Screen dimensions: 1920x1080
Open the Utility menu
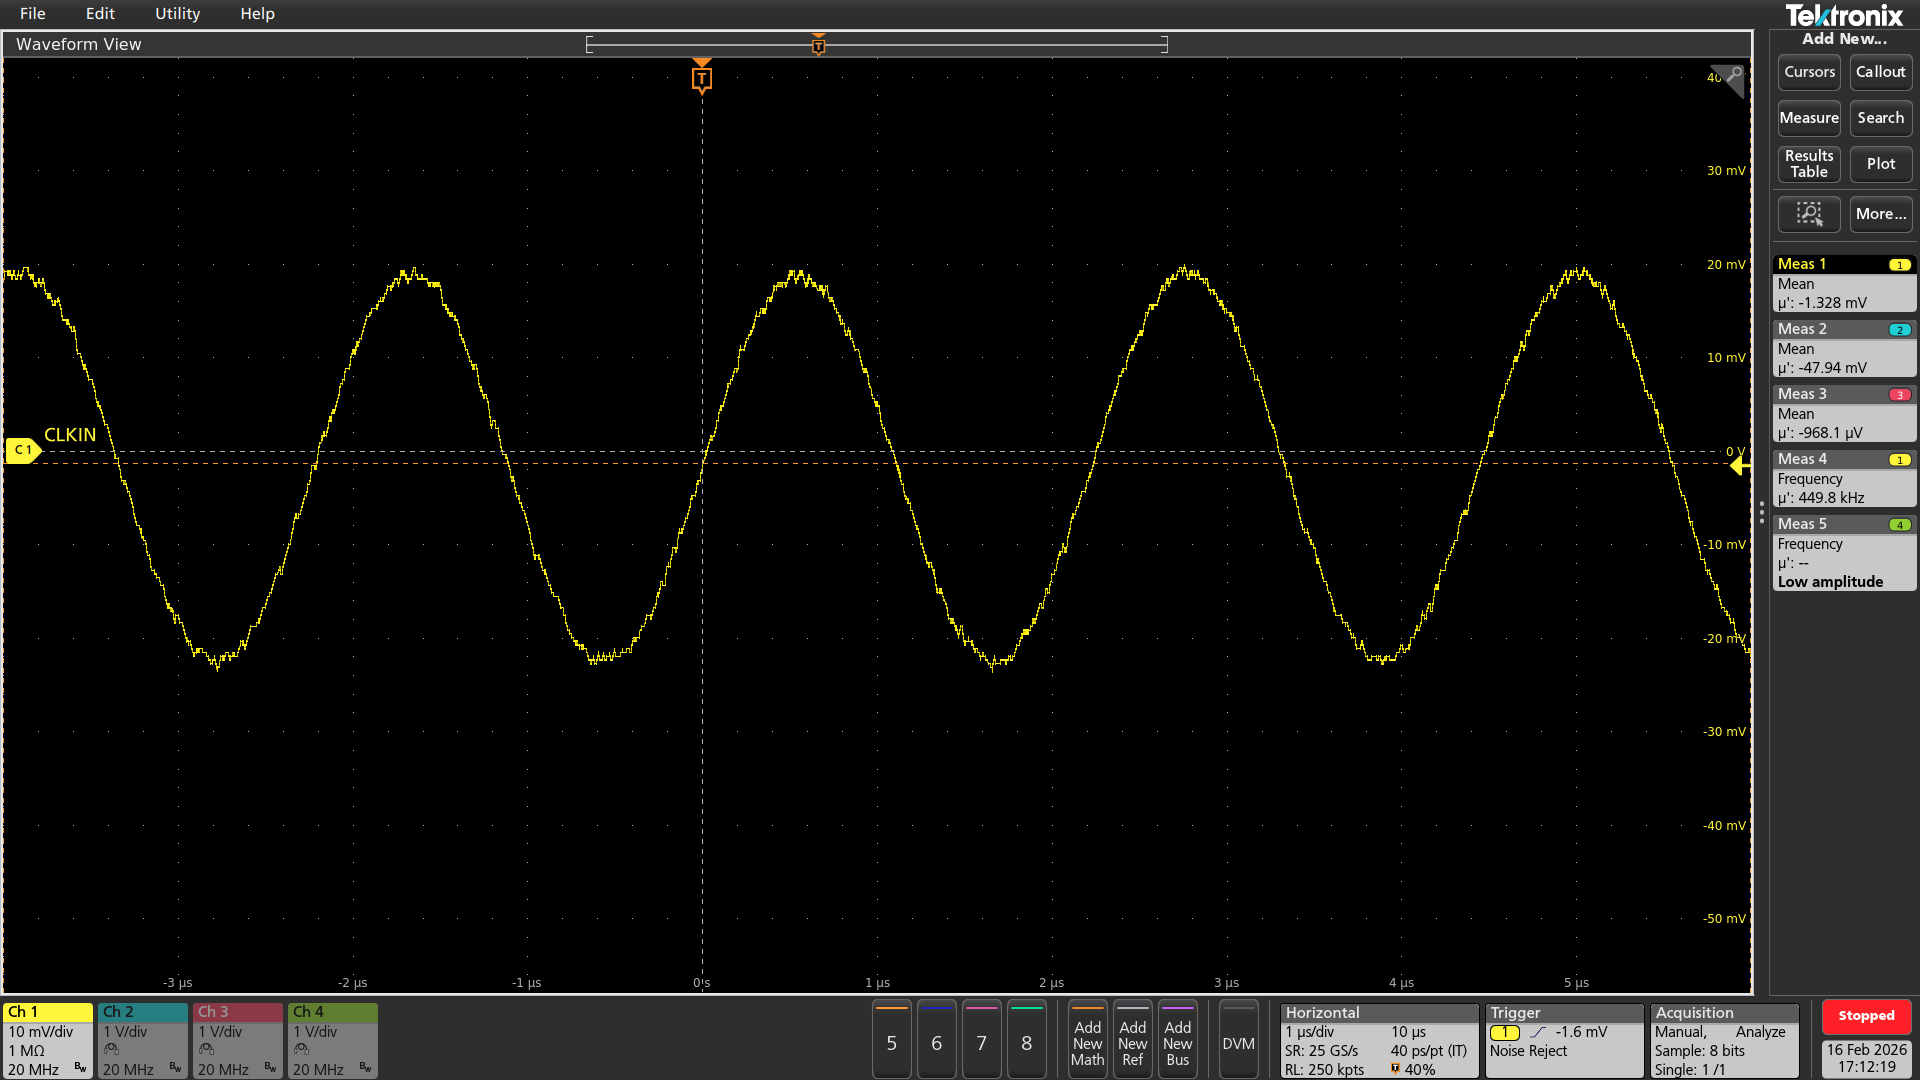[x=177, y=14]
